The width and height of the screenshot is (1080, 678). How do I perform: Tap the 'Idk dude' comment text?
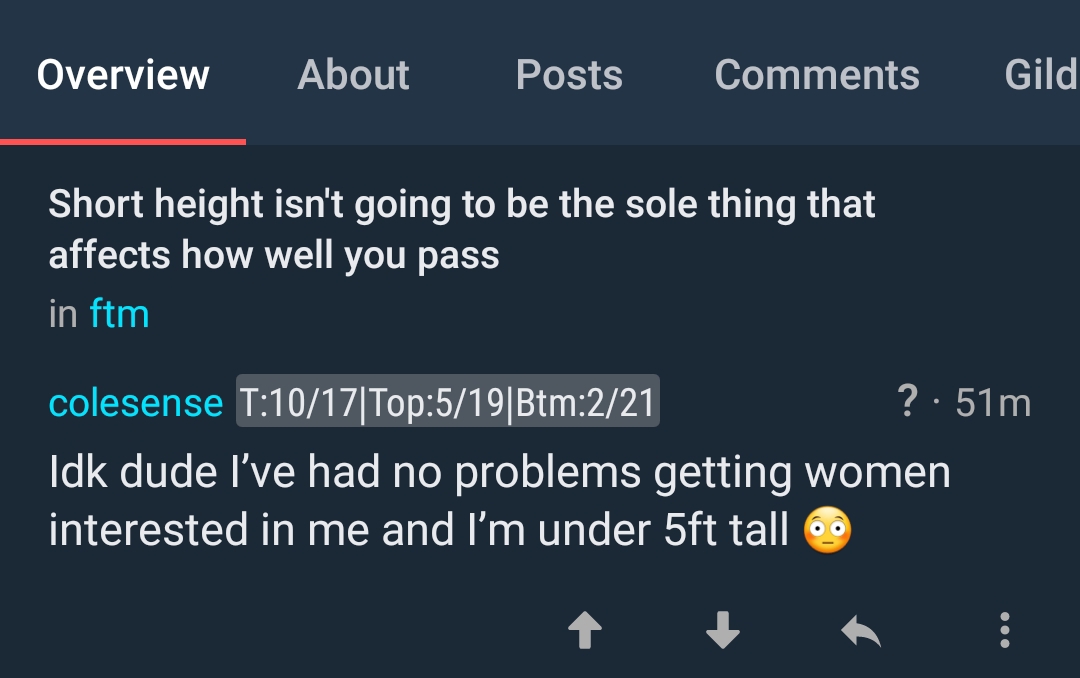click(x=499, y=501)
